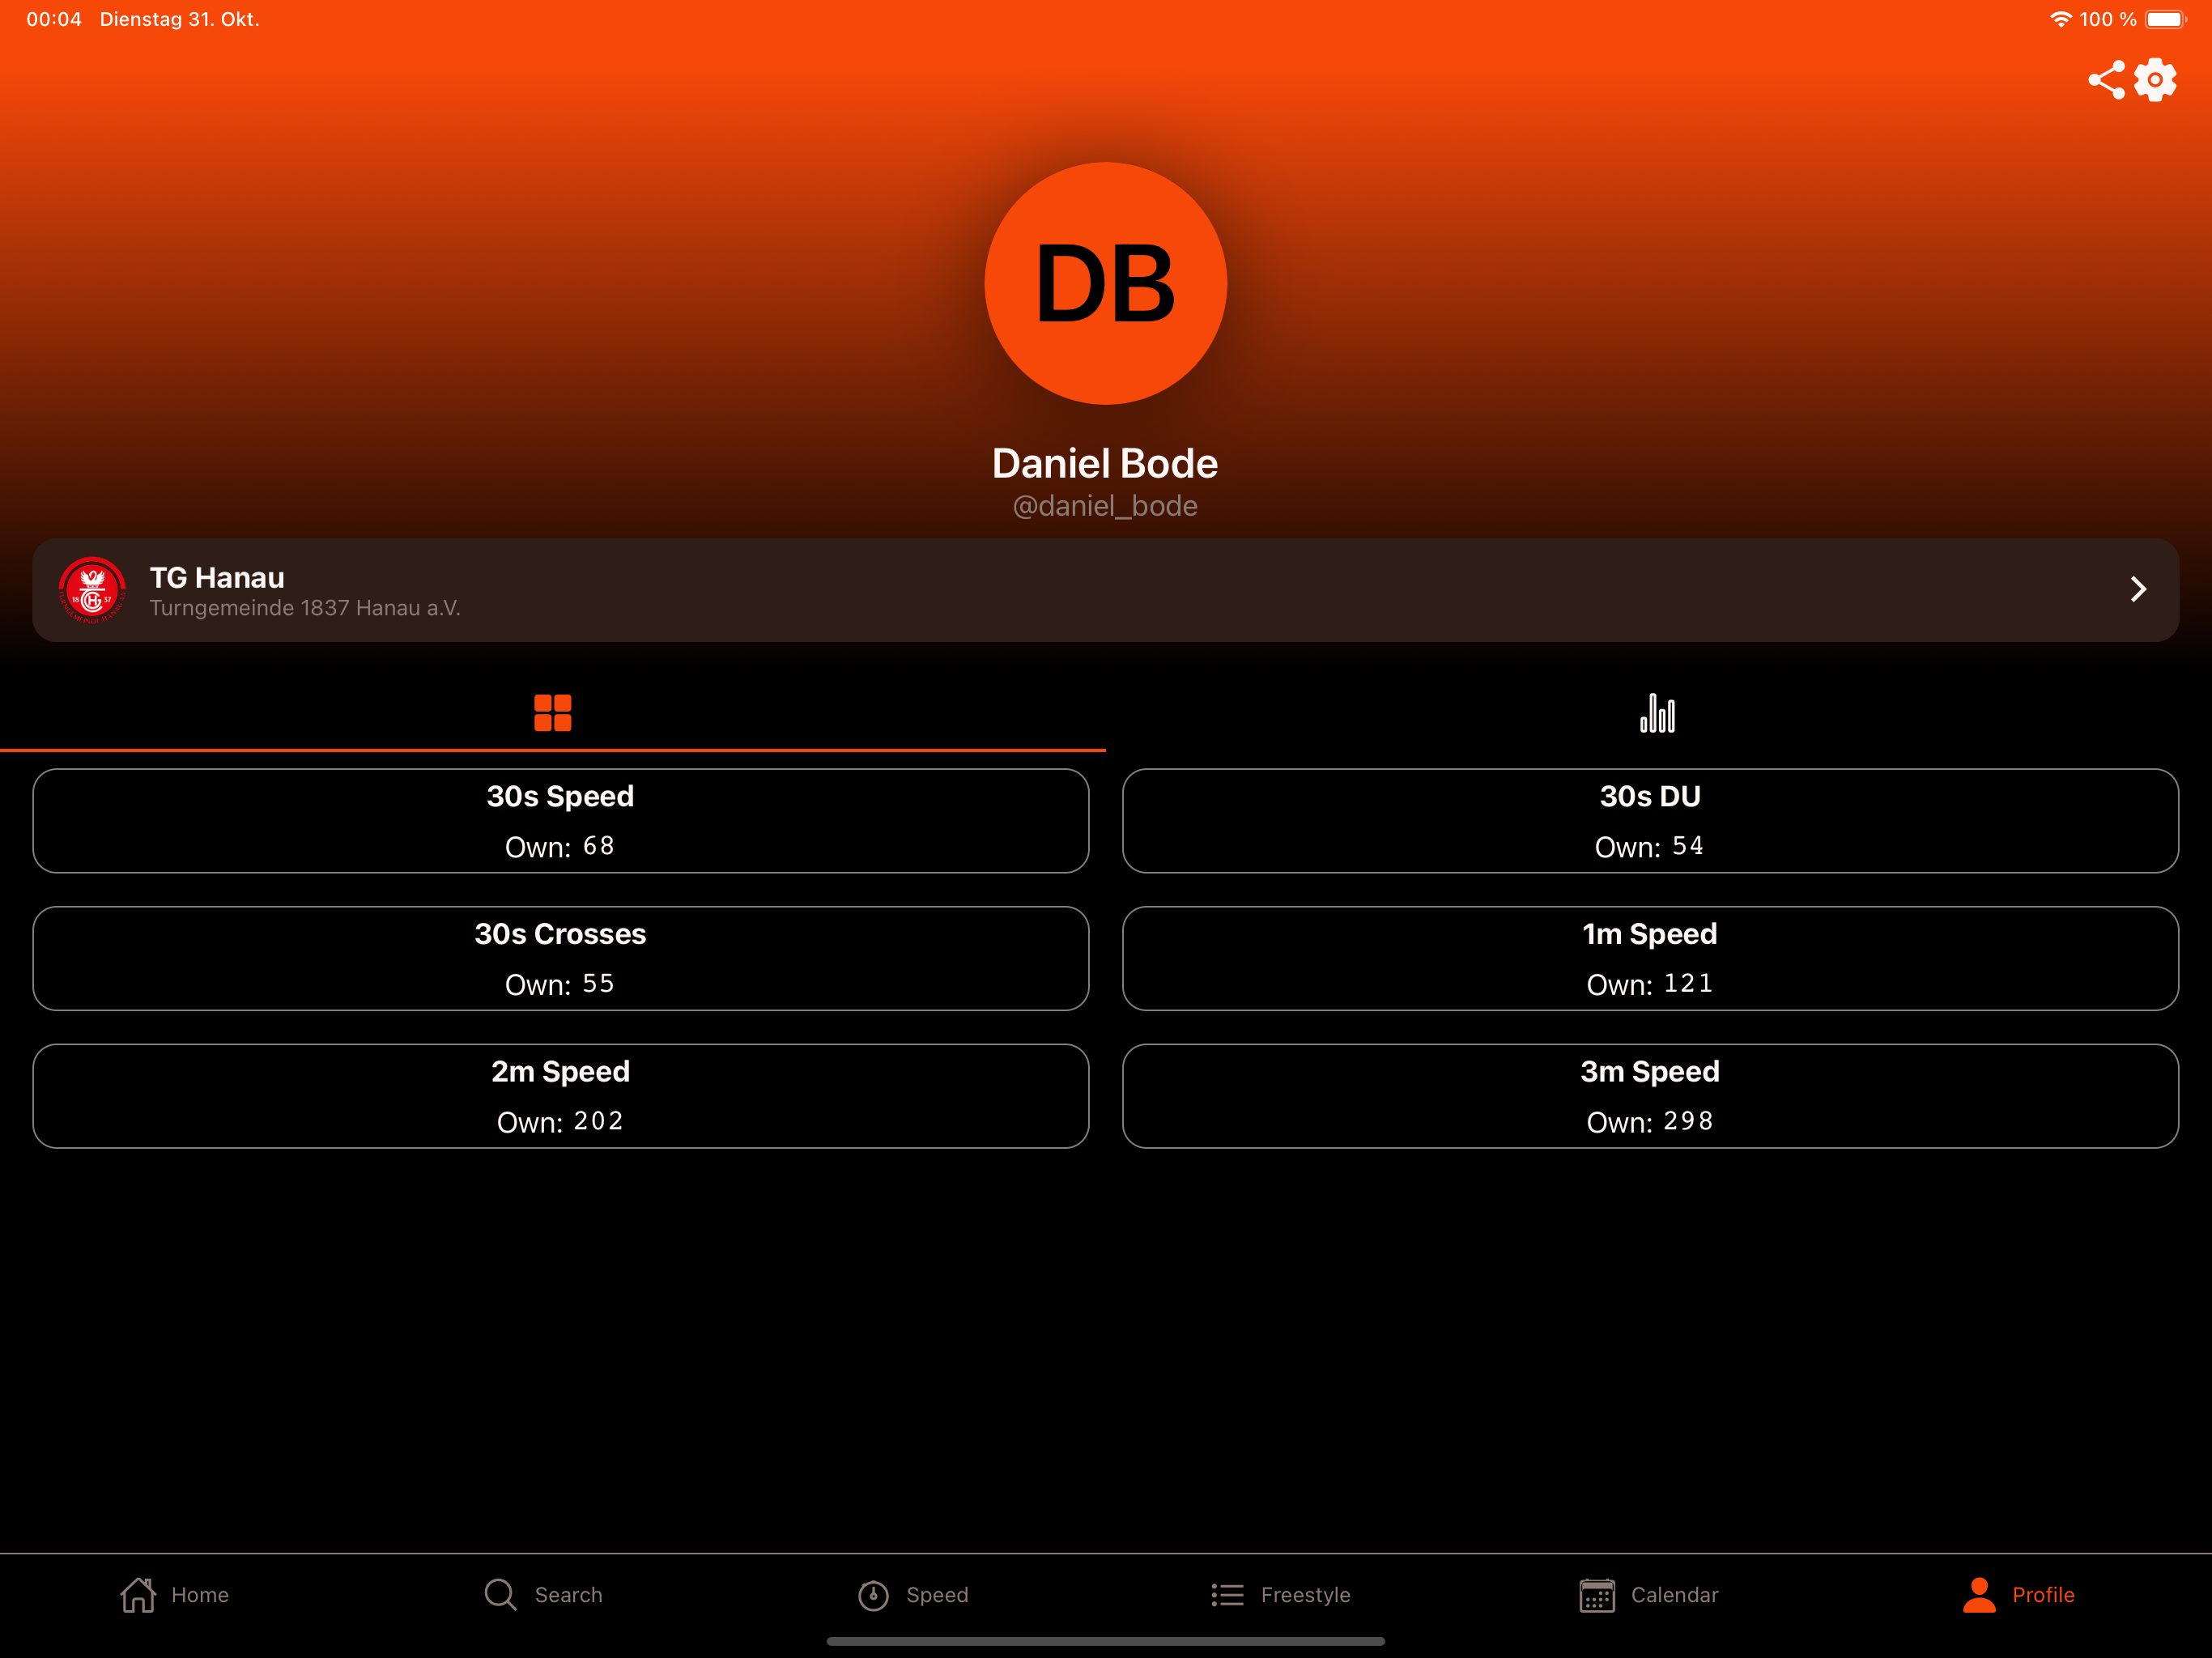Open the 2m Speed record card
The height and width of the screenshot is (1658, 2212).
(x=561, y=1097)
